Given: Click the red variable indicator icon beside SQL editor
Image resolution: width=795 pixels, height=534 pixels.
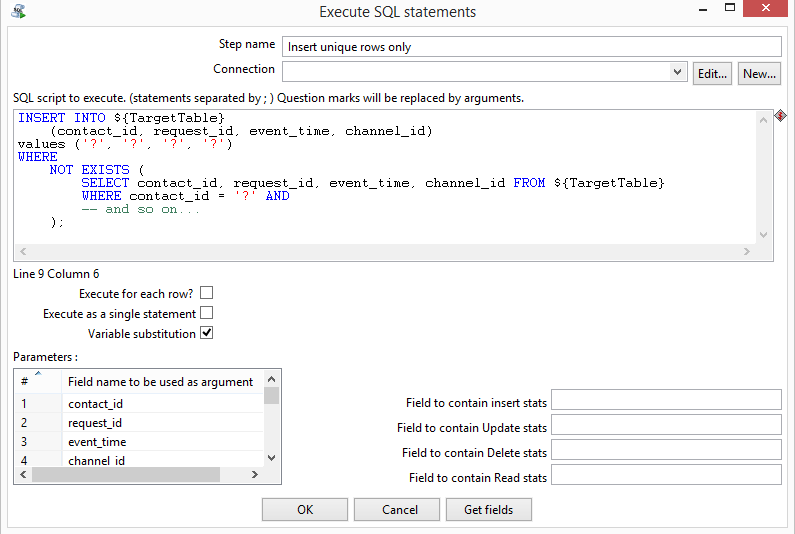Looking at the screenshot, I should coord(780,116).
